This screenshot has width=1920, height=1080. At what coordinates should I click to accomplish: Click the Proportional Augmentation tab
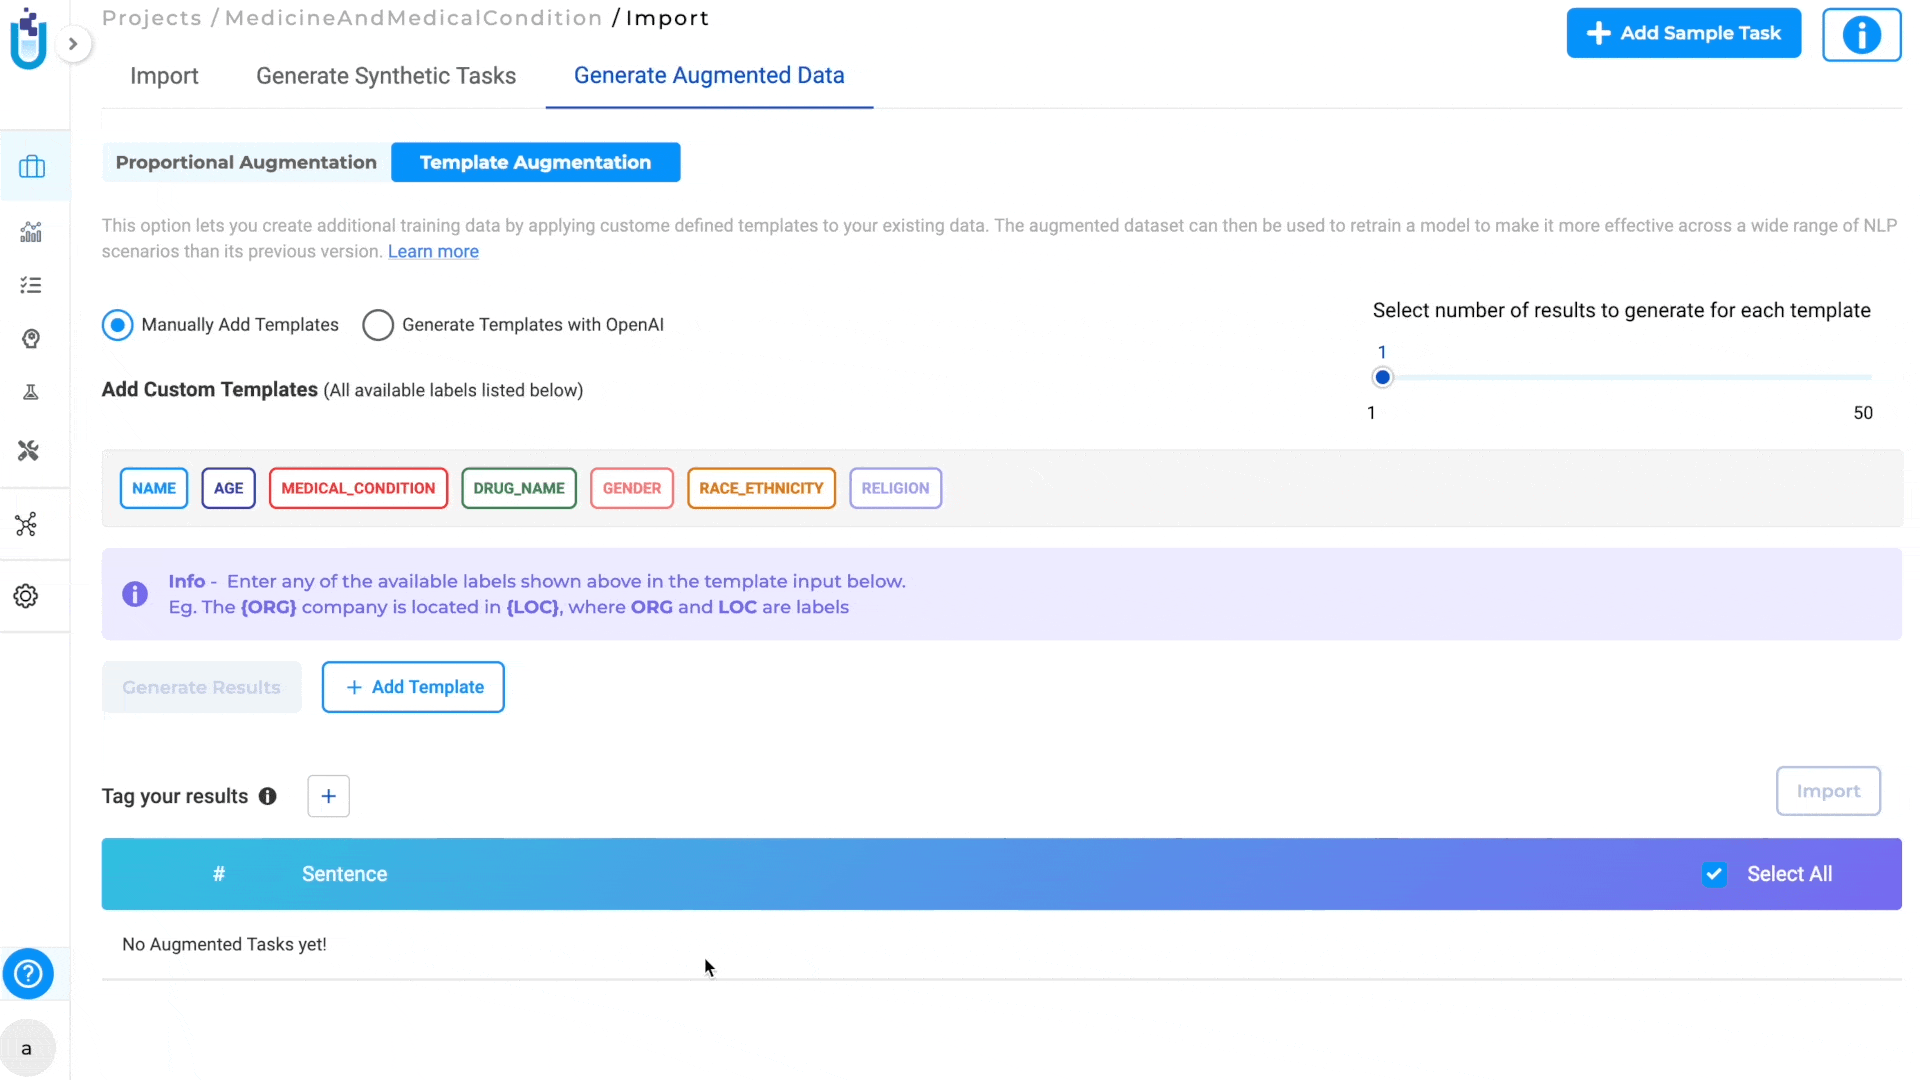point(245,161)
